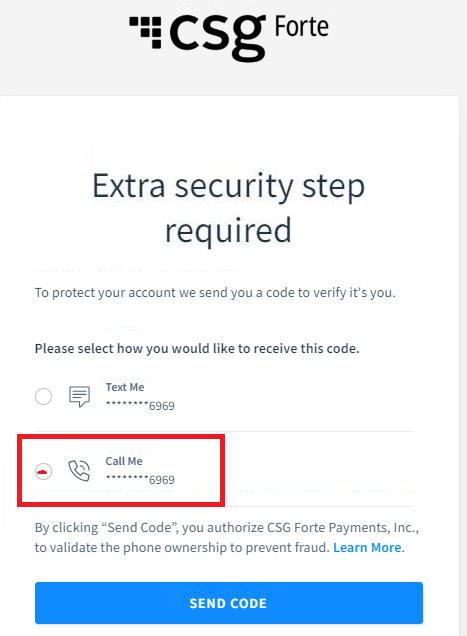Viewport: 467px width, 636px height.
Task: Click the Text Me label
Action: (x=125, y=387)
